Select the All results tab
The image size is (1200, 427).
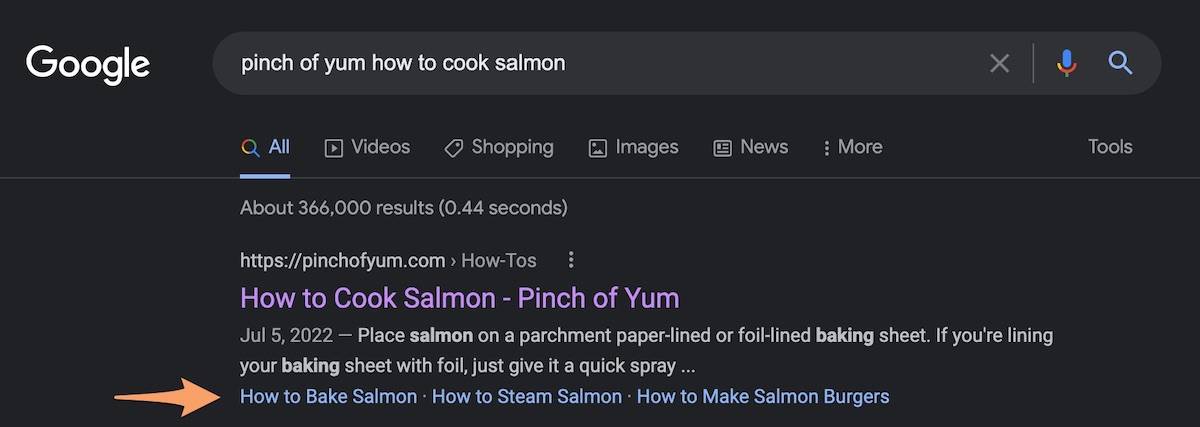click(266, 147)
